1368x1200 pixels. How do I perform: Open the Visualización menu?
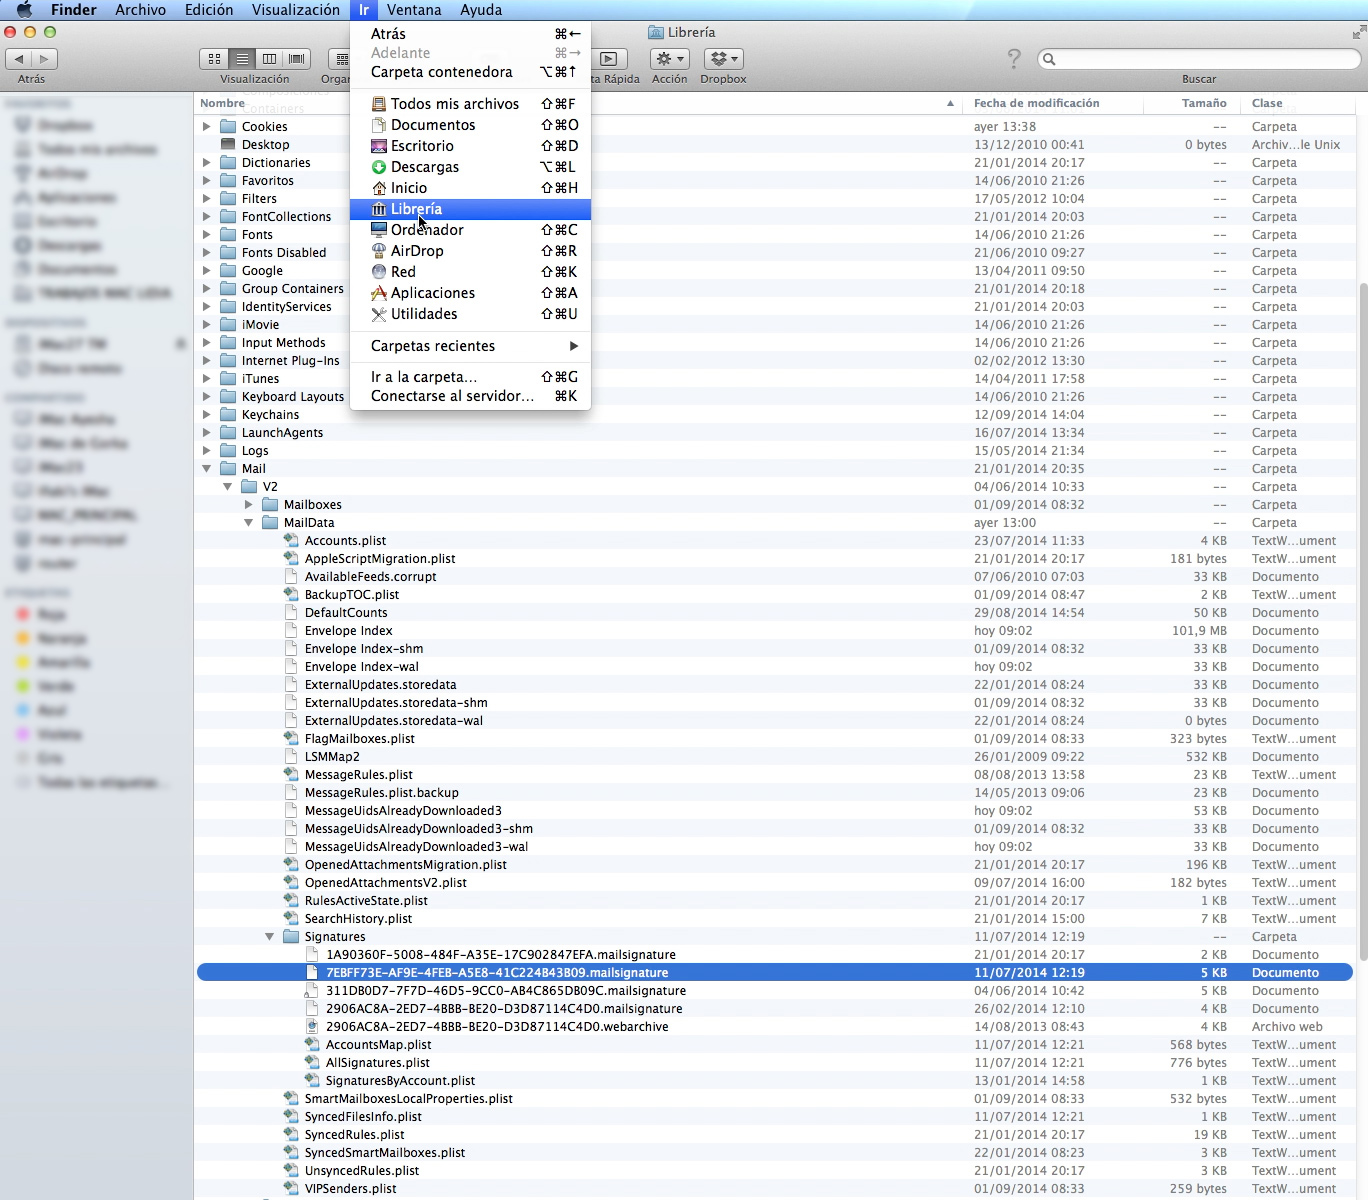[x=295, y=10]
